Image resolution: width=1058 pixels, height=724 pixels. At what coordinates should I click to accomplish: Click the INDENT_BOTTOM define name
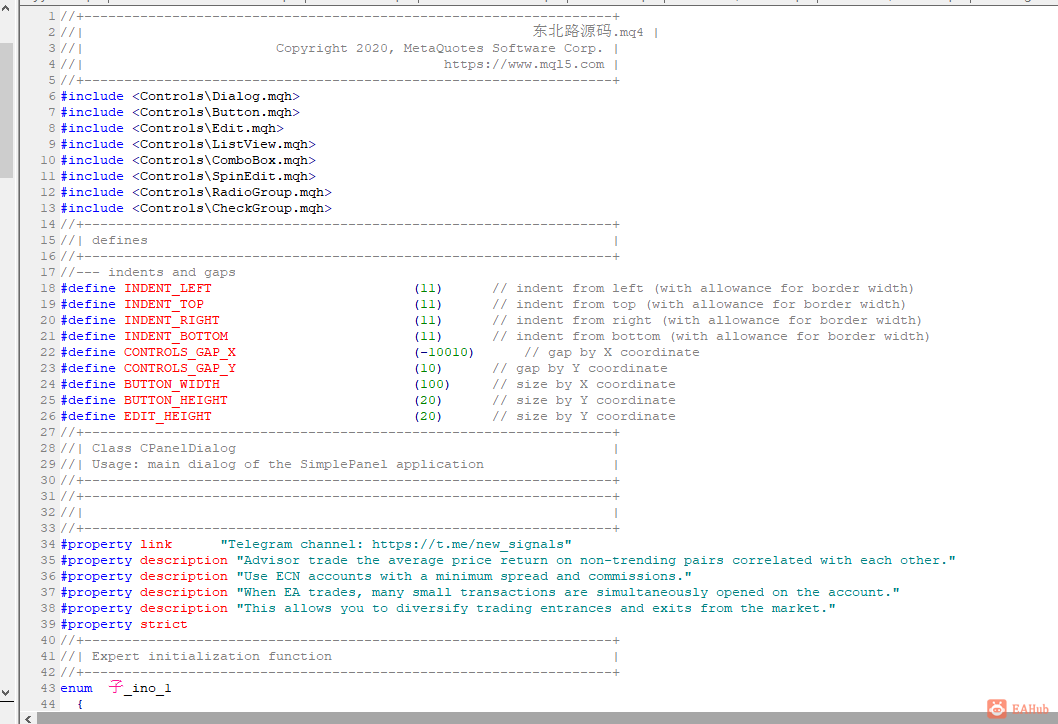pos(175,337)
